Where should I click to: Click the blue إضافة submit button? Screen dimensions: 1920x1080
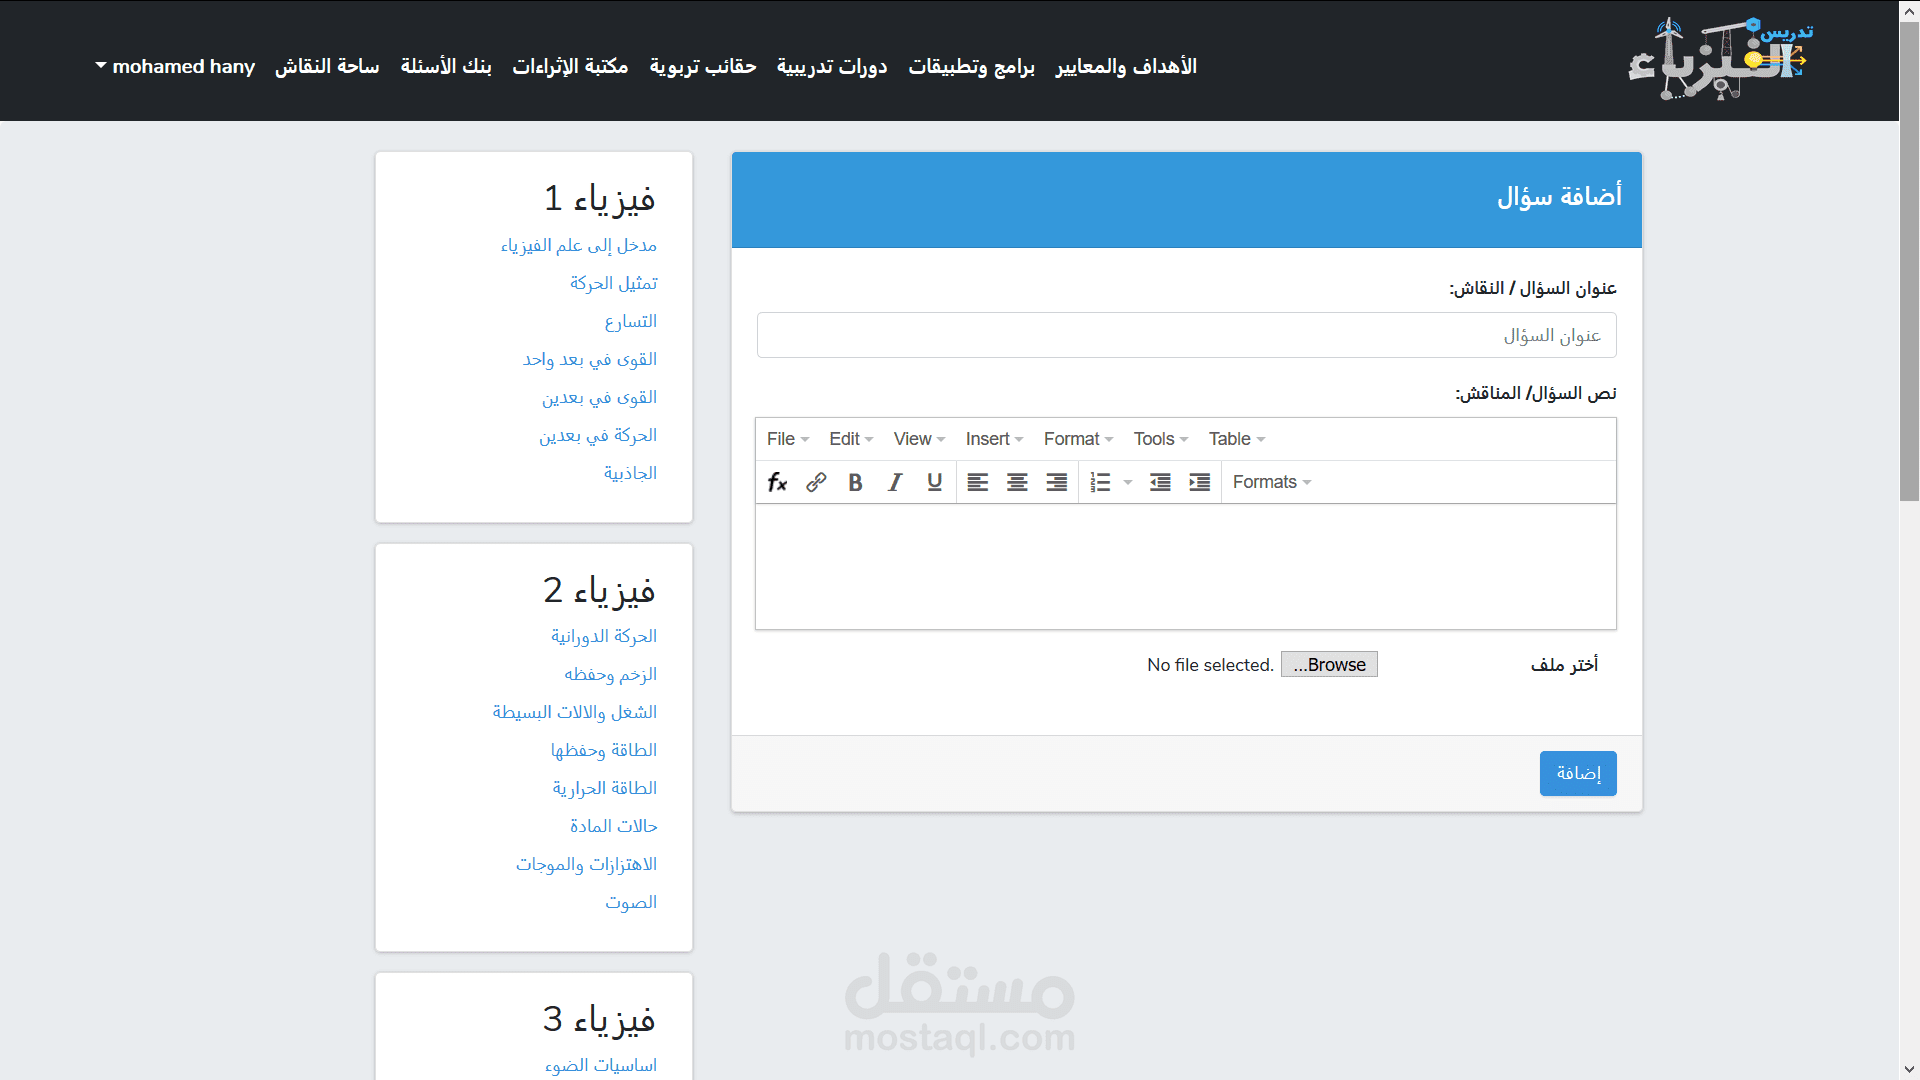(x=1577, y=773)
